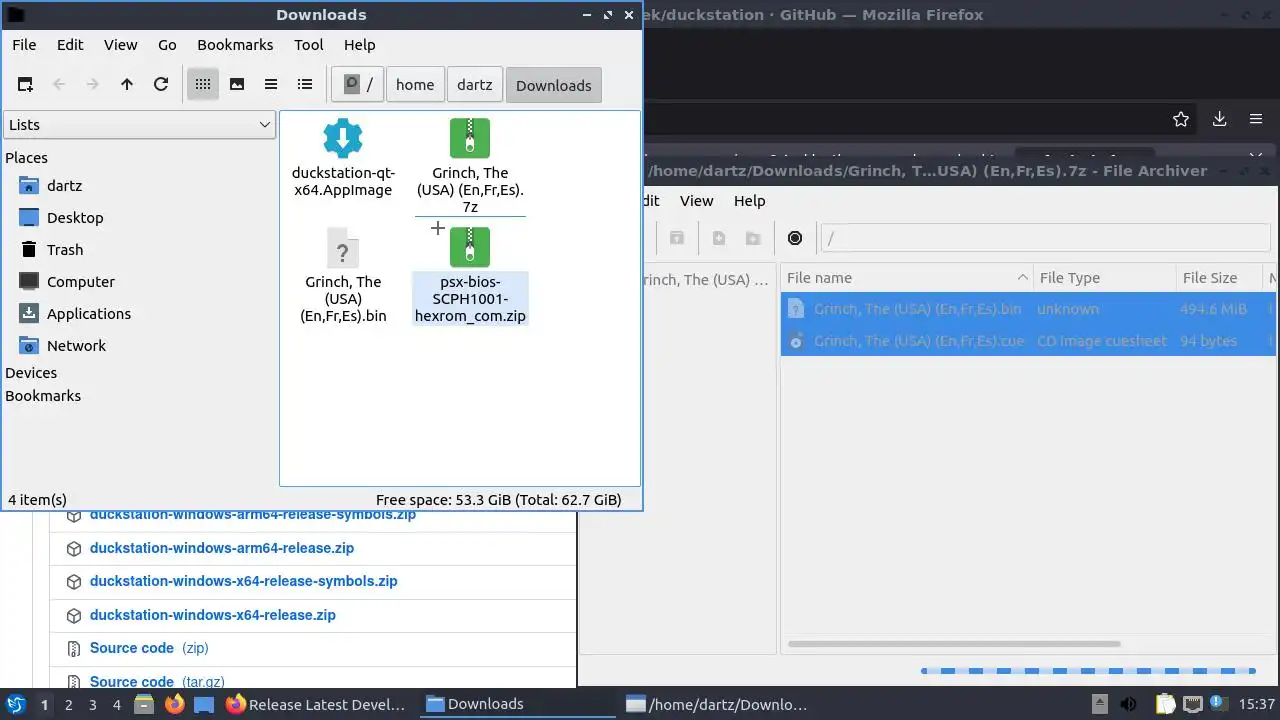
Task: Click the File Archiver progress bar
Action: coord(1088,671)
